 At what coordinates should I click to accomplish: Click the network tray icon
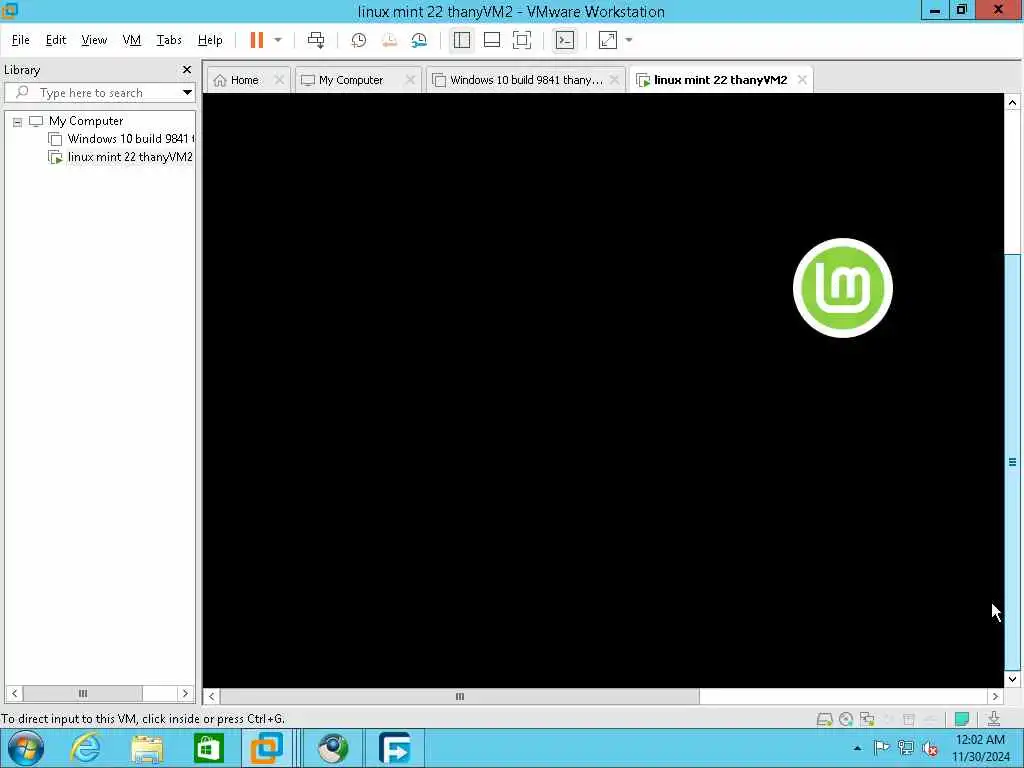(906, 748)
